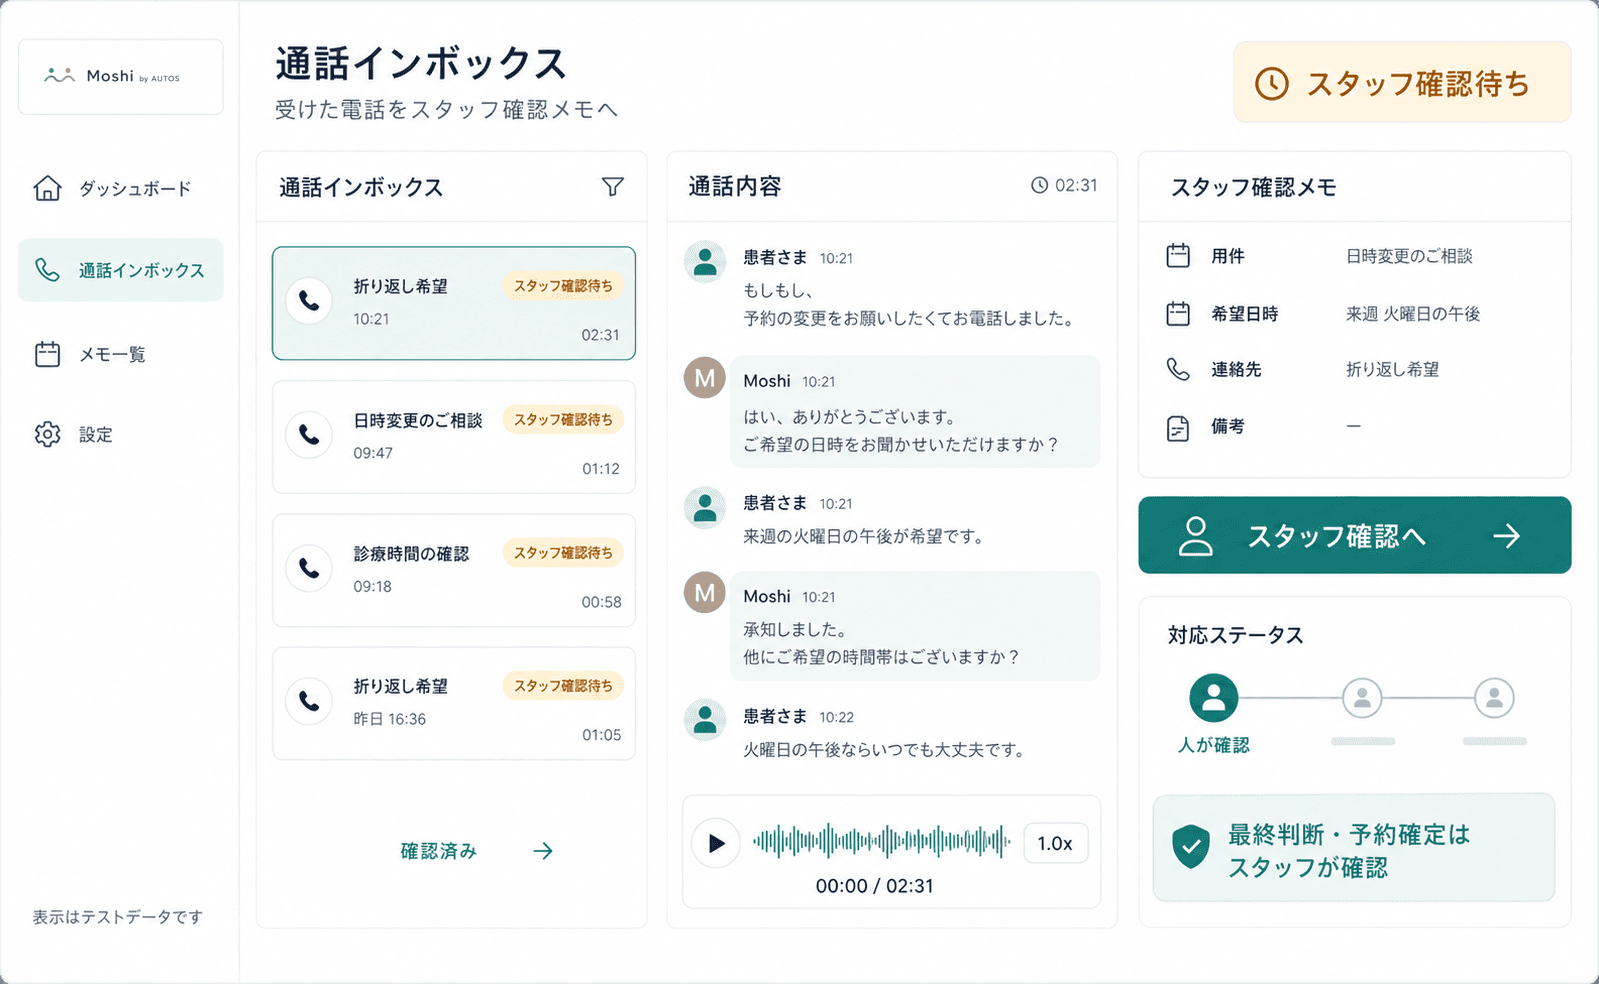Click Moshi avatar on はい、ありがとうございます message
Image resolution: width=1599 pixels, height=984 pixels.
[705, 378]
